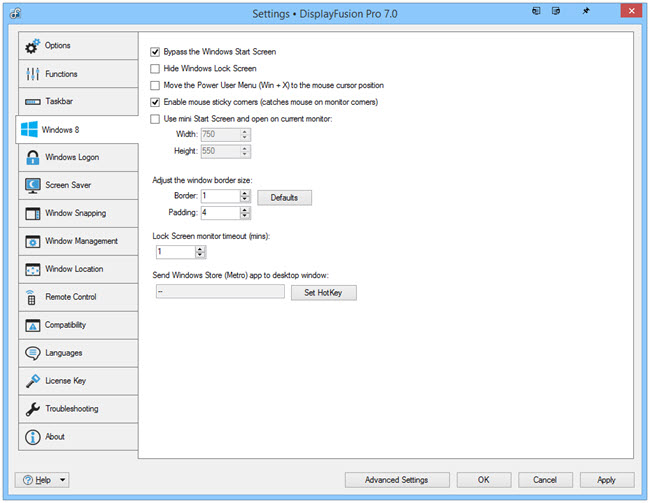Open the Screen Saver tab
650x503 pixels.
[x=78, y=185]
